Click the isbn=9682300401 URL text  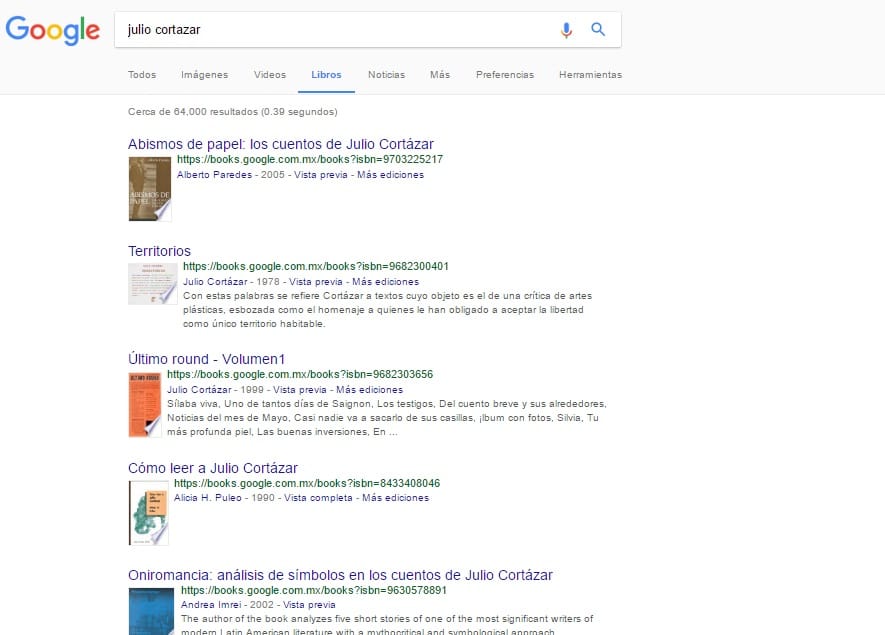pos(316,266)
